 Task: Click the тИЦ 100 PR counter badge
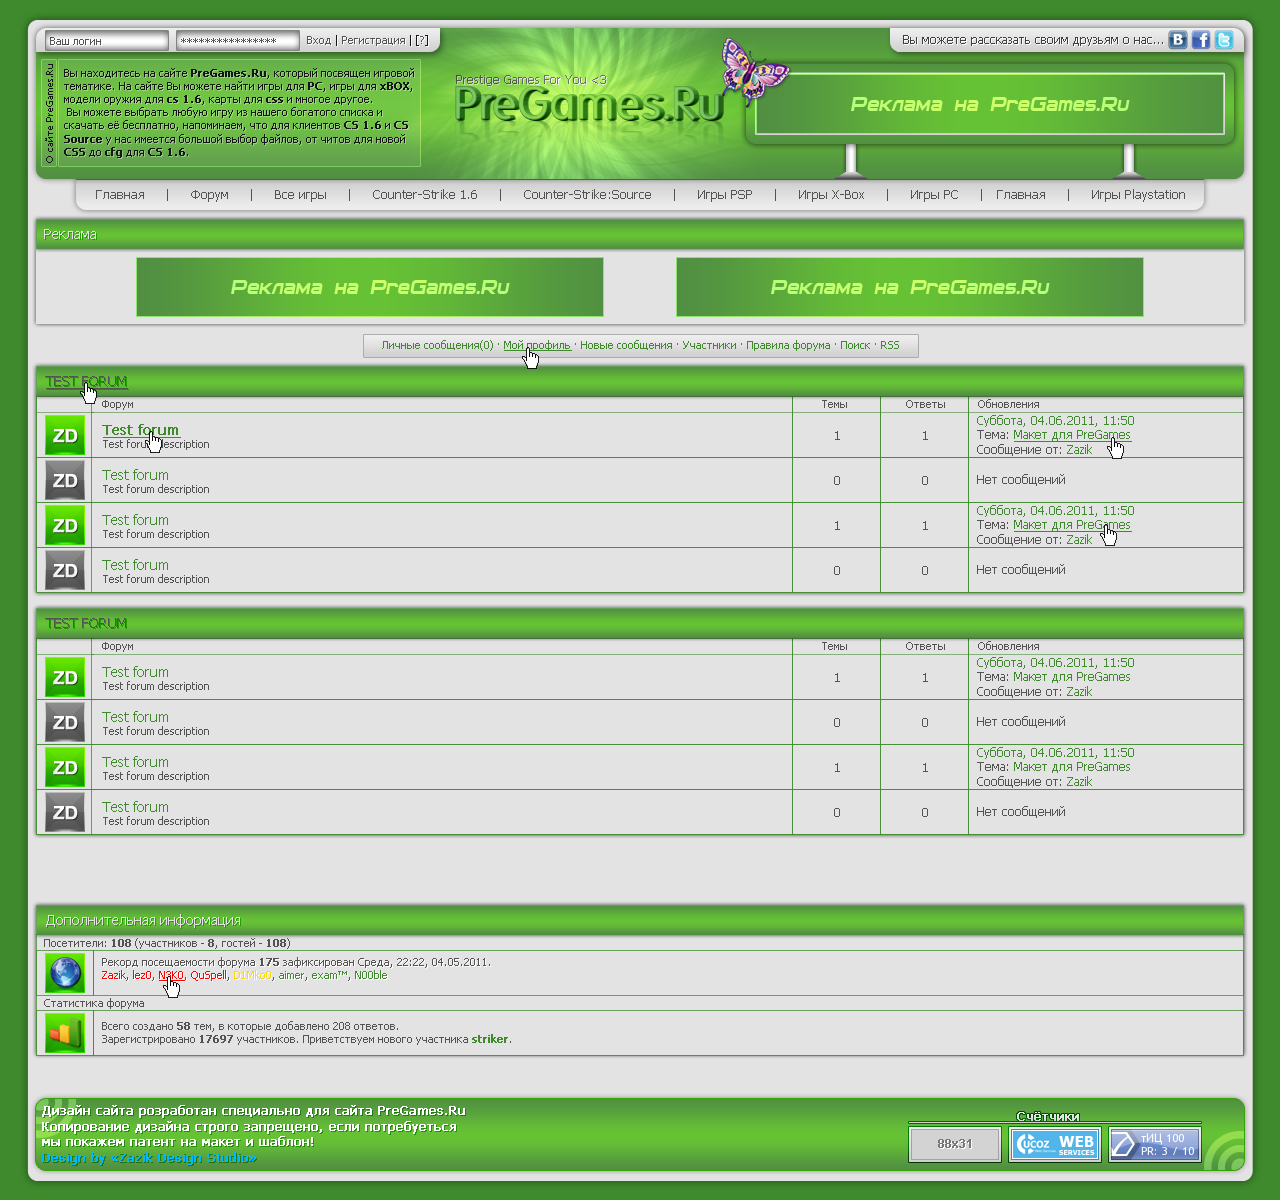point(1154,1144)
